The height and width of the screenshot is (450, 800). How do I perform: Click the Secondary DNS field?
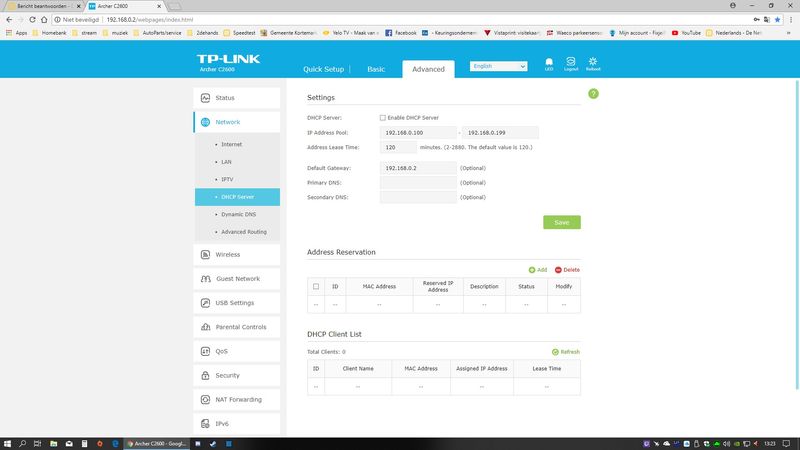(x=418, y=197)
